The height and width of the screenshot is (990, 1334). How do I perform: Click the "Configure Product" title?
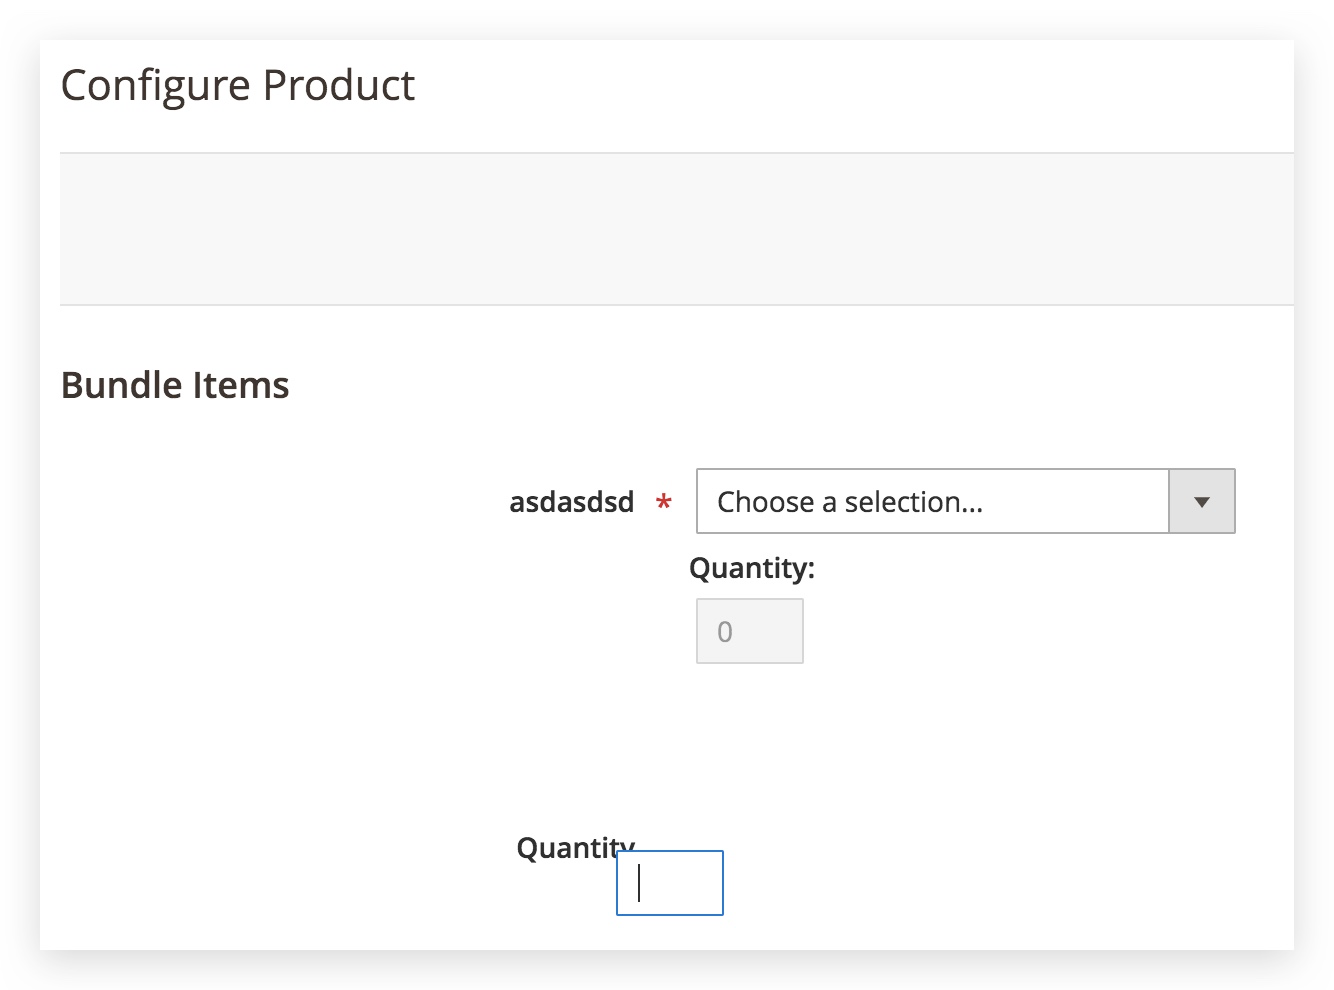click(x=237, y=85)
